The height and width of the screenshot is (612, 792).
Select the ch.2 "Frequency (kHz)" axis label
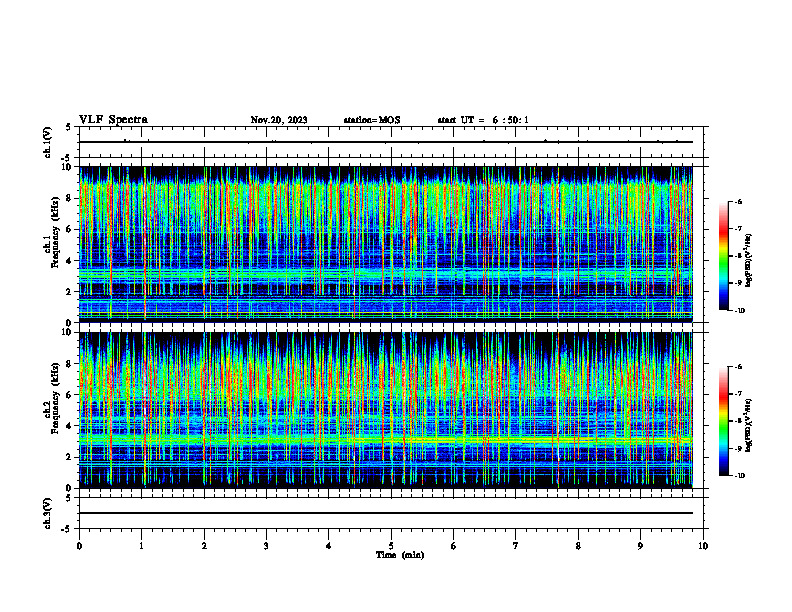(x=56, y=398)
